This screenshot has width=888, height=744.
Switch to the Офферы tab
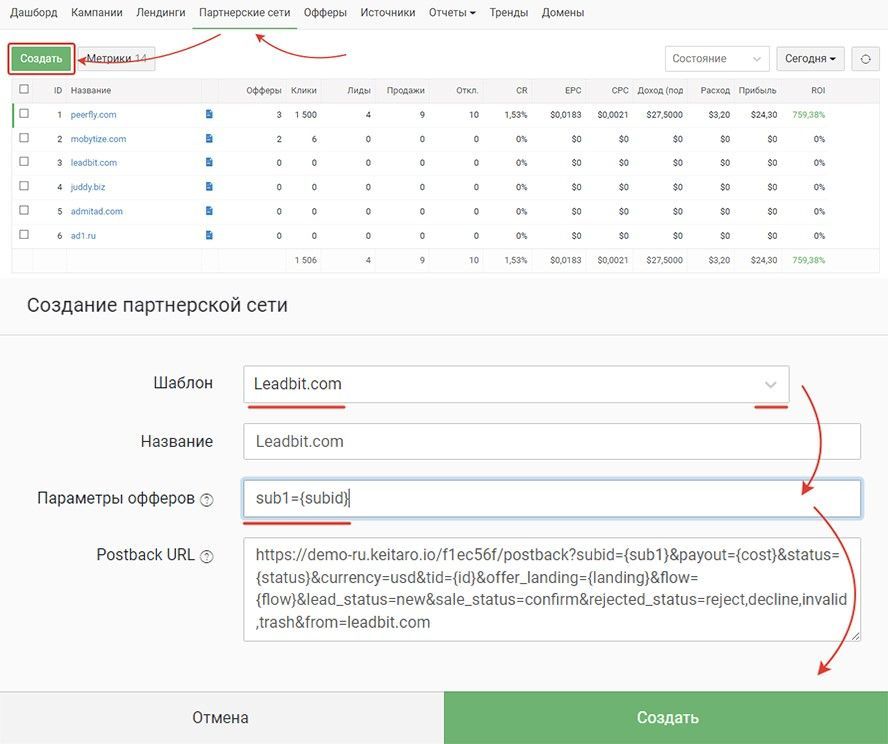point(326,13)
